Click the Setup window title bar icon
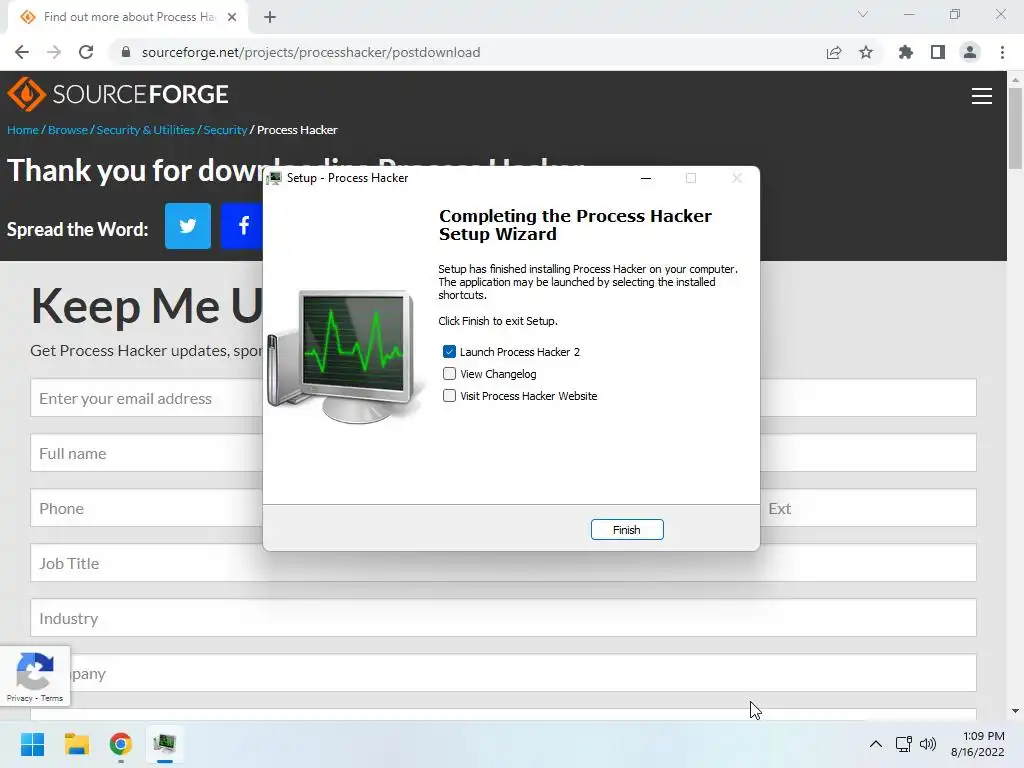 pyautogui.click(x=274, y=178)
